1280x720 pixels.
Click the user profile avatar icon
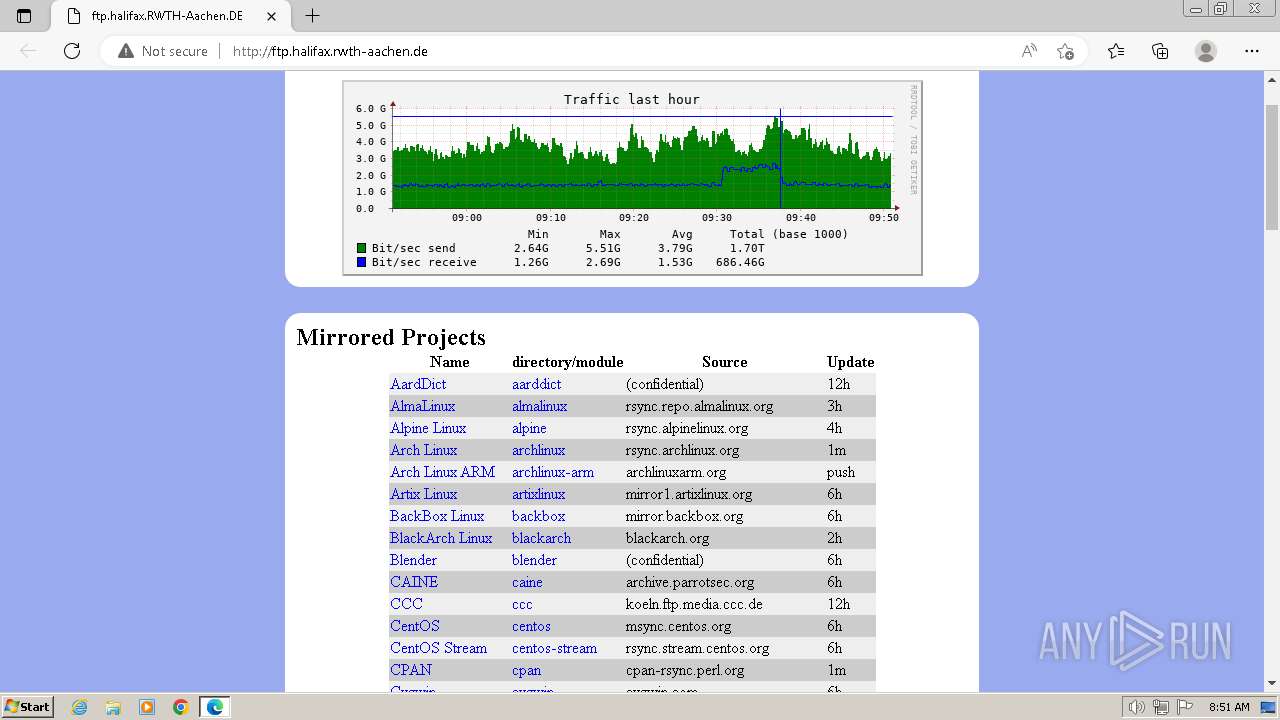[x=1206, y=51]
